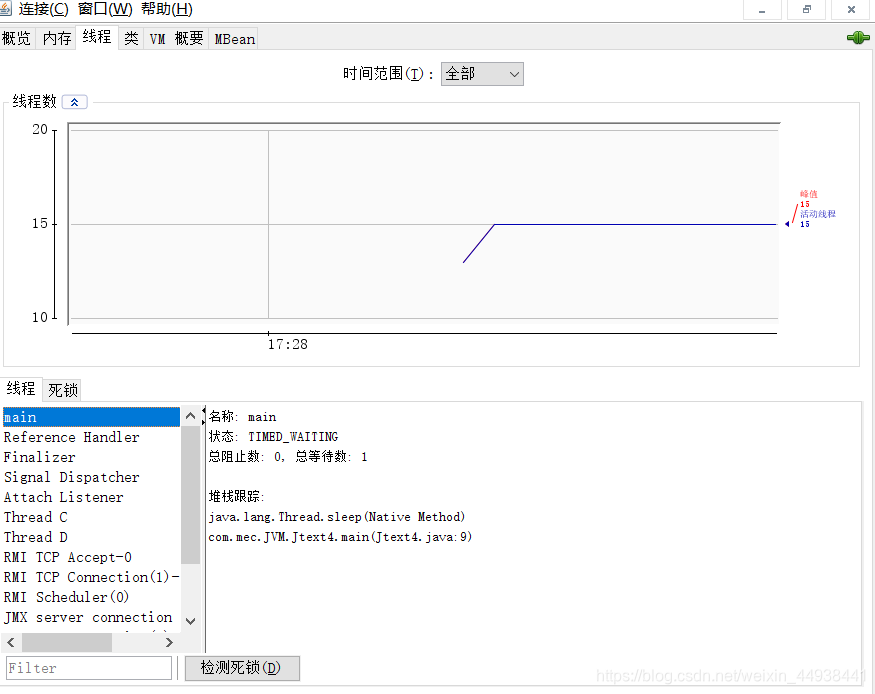Image resolution: width=875 pixels, height=694 pixels.
Task: Select the RMI Scheduler(0) thread
Action: point(66,597)
